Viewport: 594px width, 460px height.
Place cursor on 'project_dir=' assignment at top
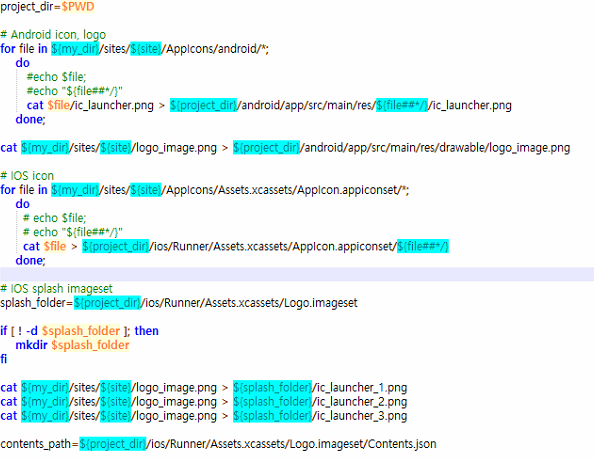pos(31,7)
